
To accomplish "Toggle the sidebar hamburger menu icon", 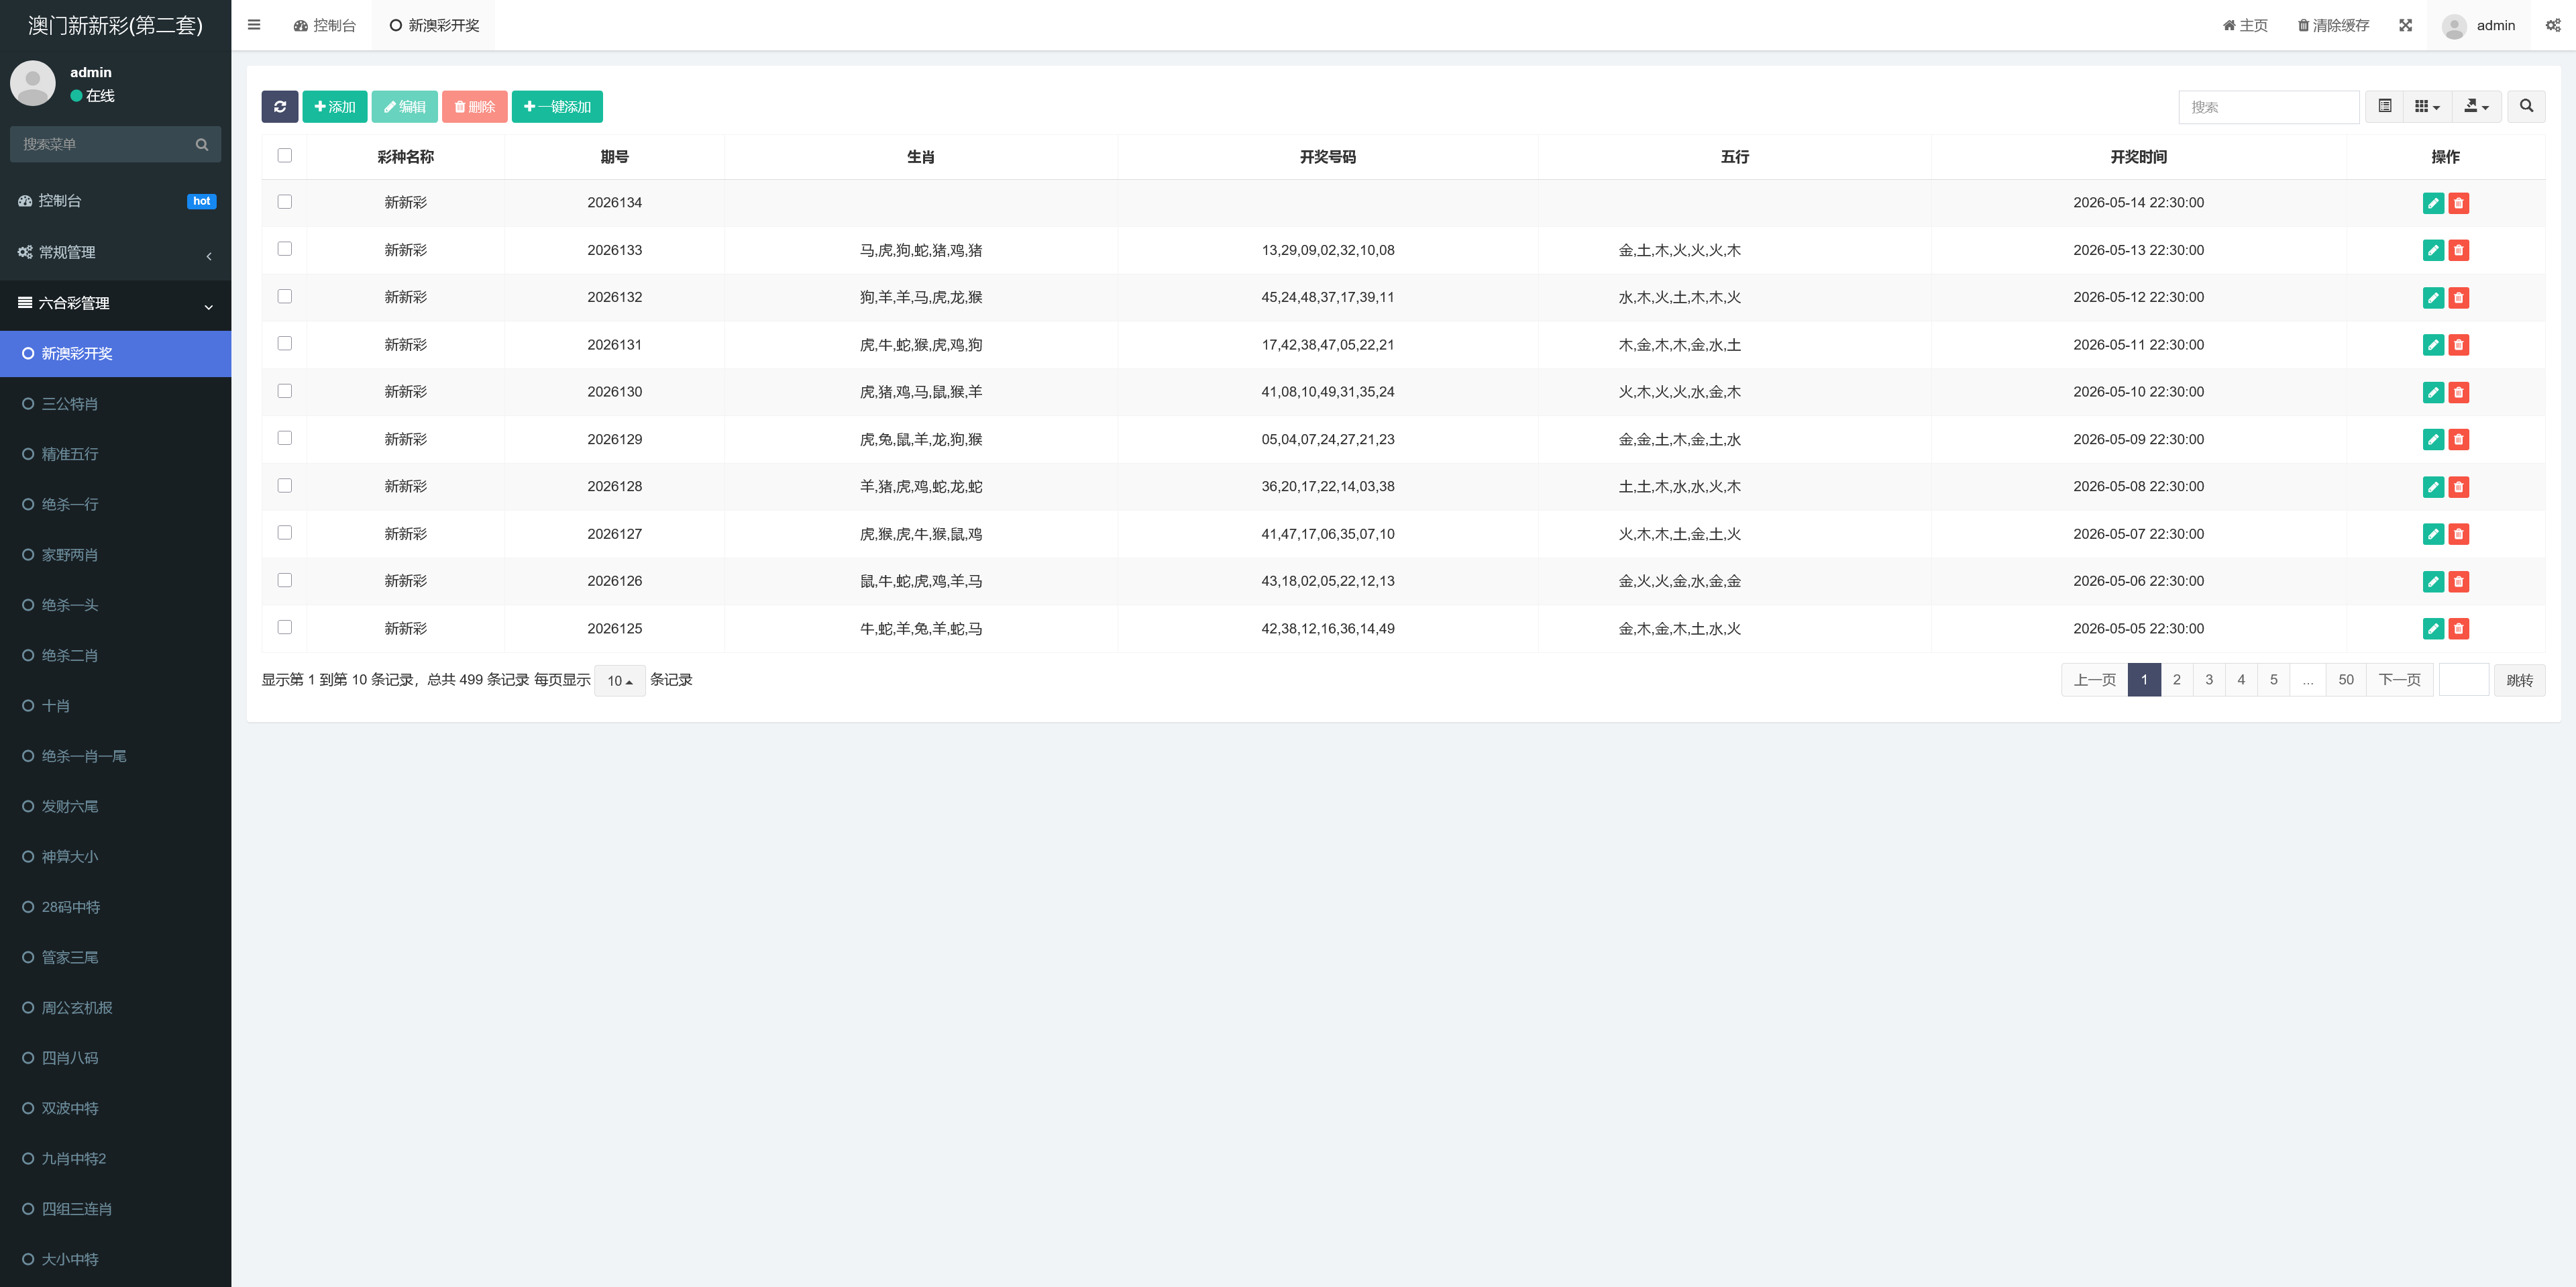I will [x=254, y=25].
